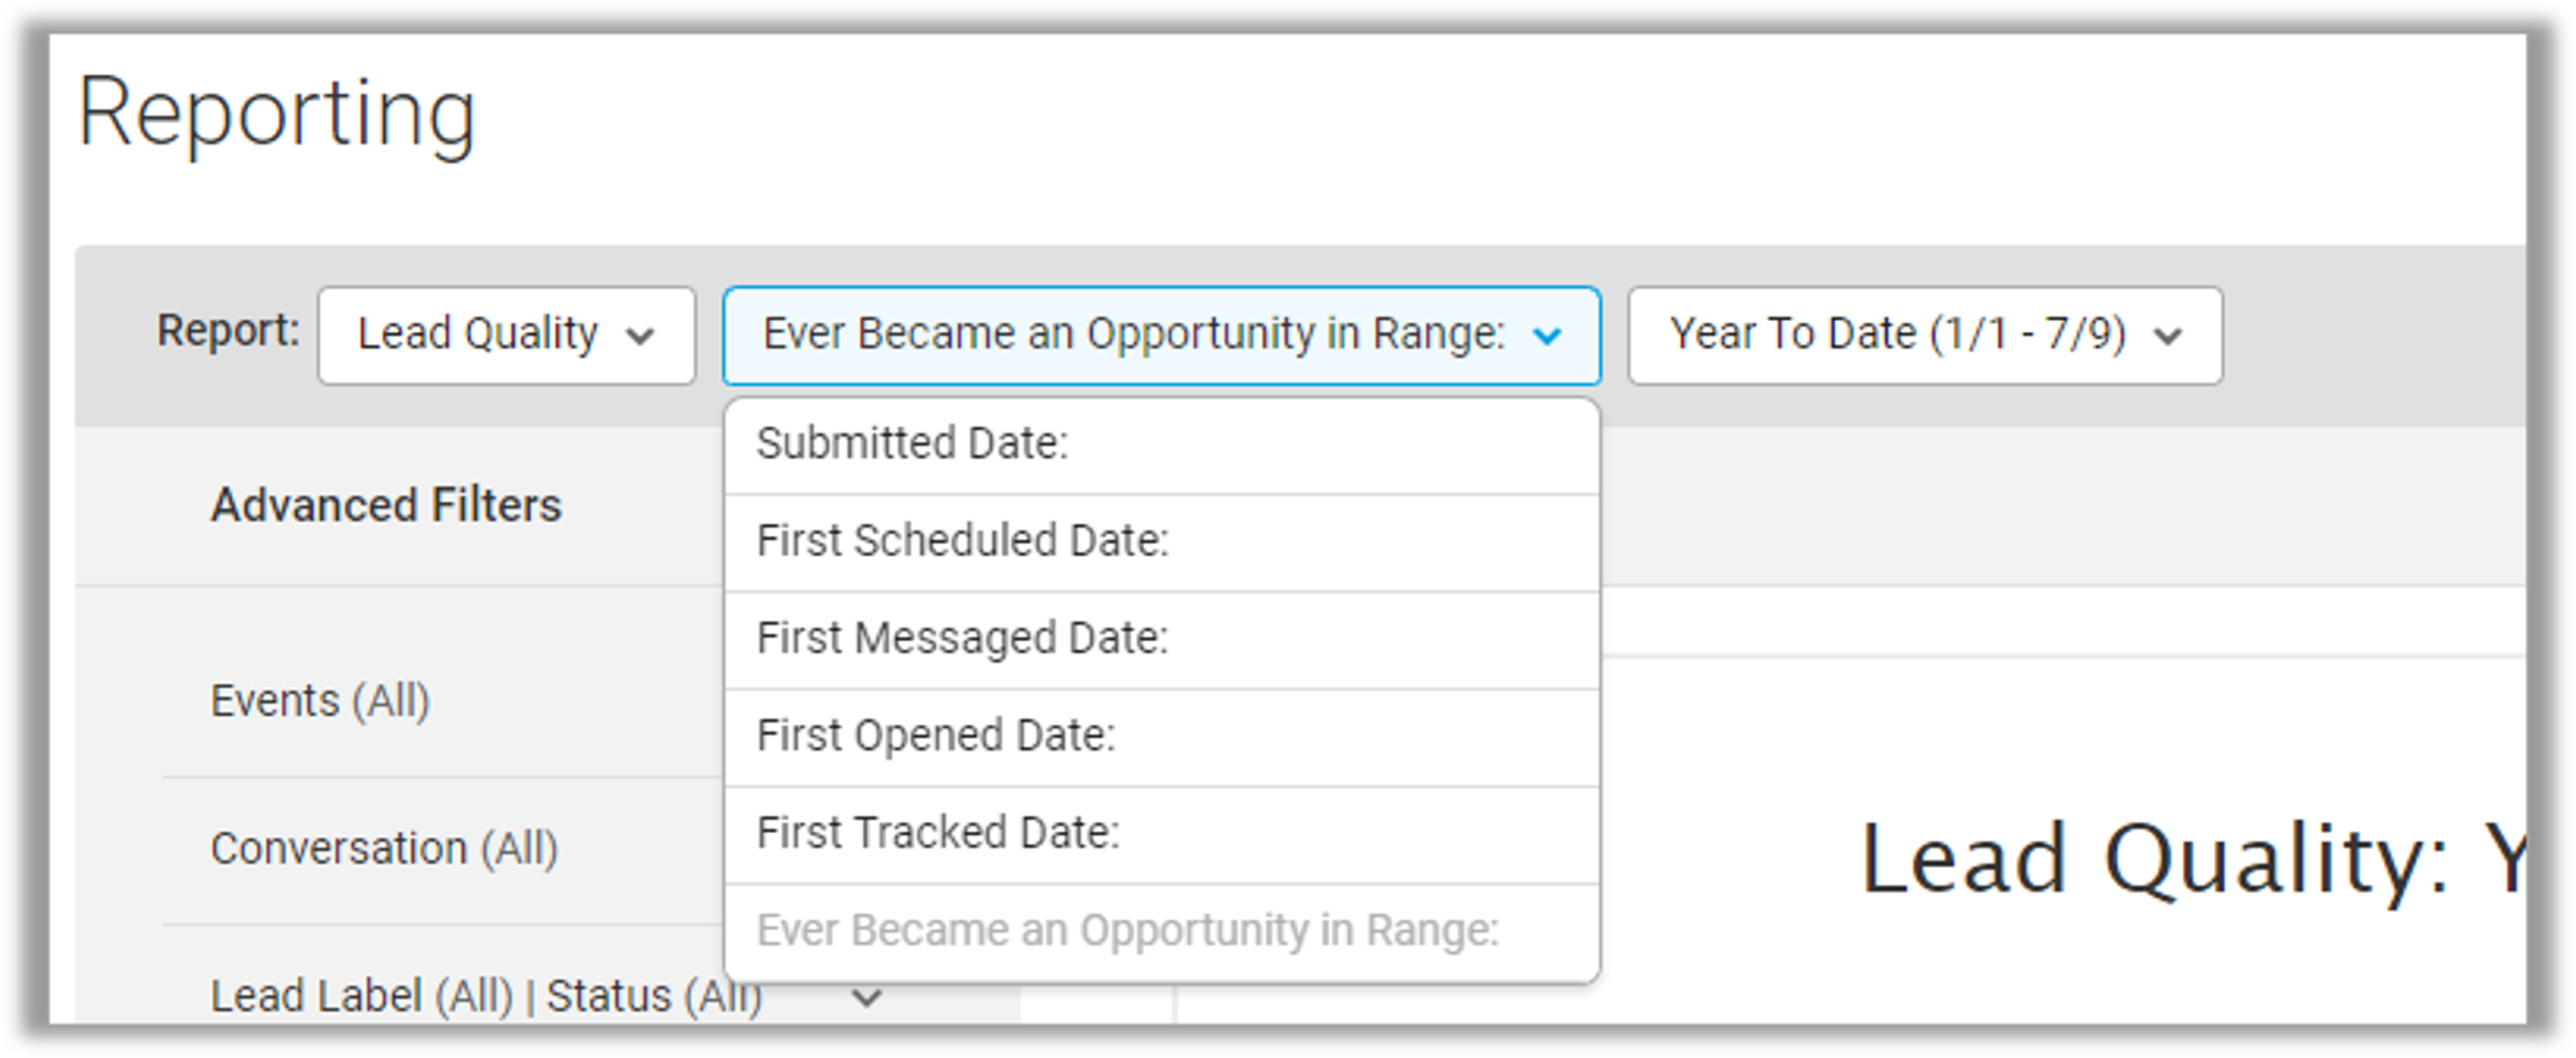Select First Tracked Date option

tap(941, 830)
